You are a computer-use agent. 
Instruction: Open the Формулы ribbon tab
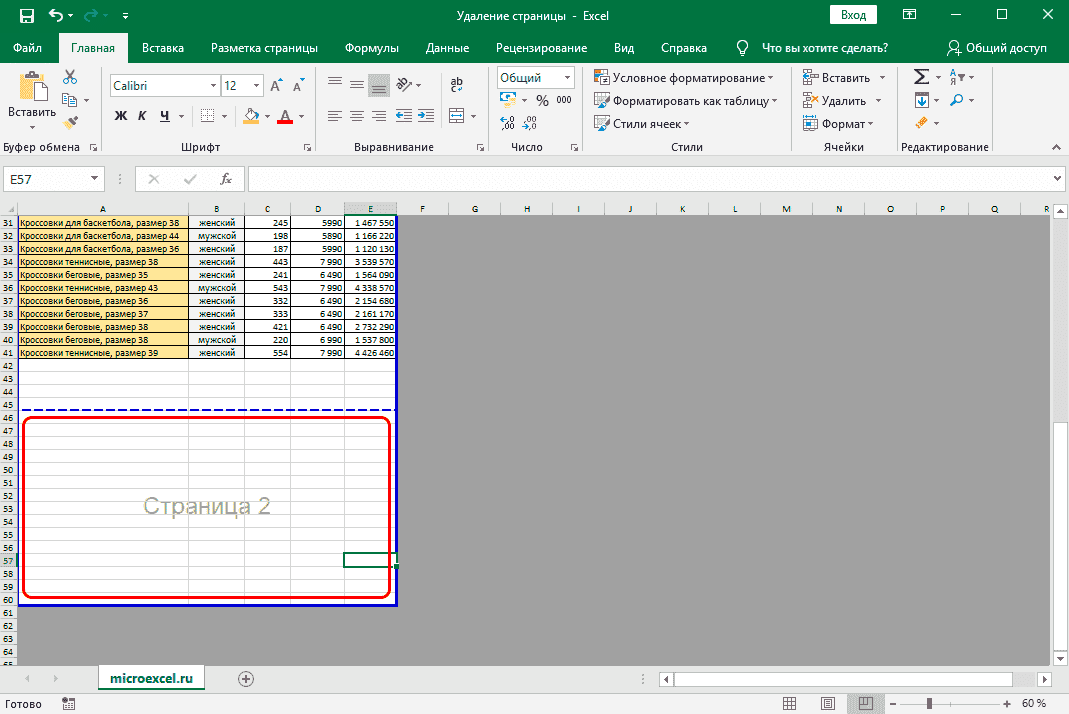pyautogui.click(x=371, y=47)
